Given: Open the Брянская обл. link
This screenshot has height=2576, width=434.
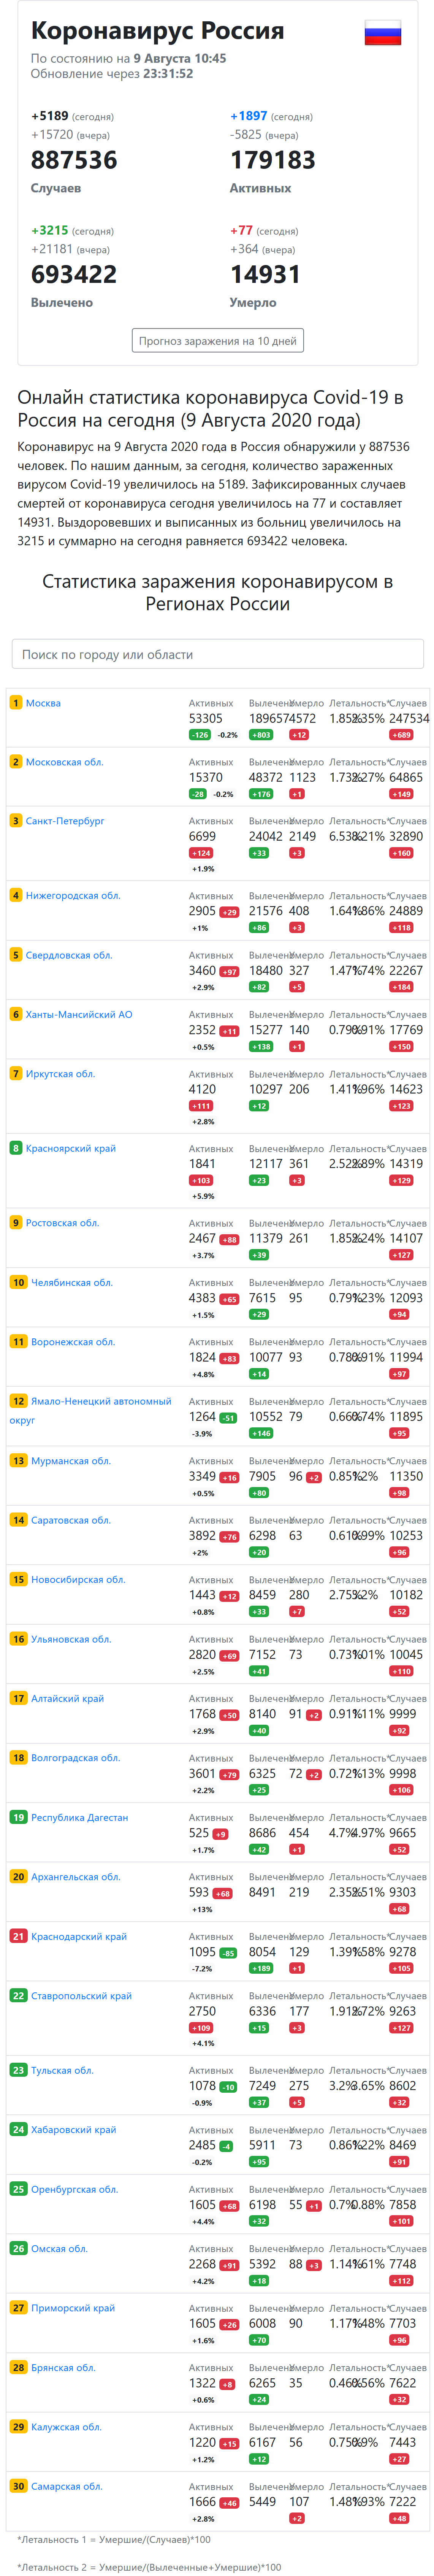Looking at the screenshot, I should coord(63,2368).
